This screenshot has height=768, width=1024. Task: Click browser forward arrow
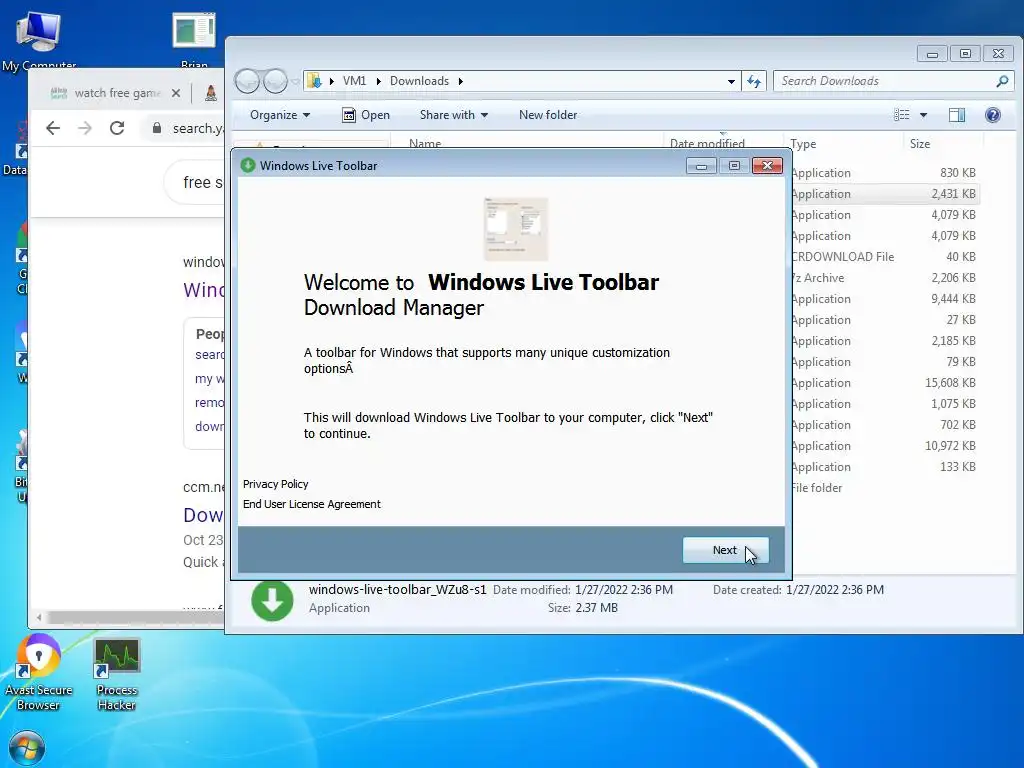coord(85,128)
